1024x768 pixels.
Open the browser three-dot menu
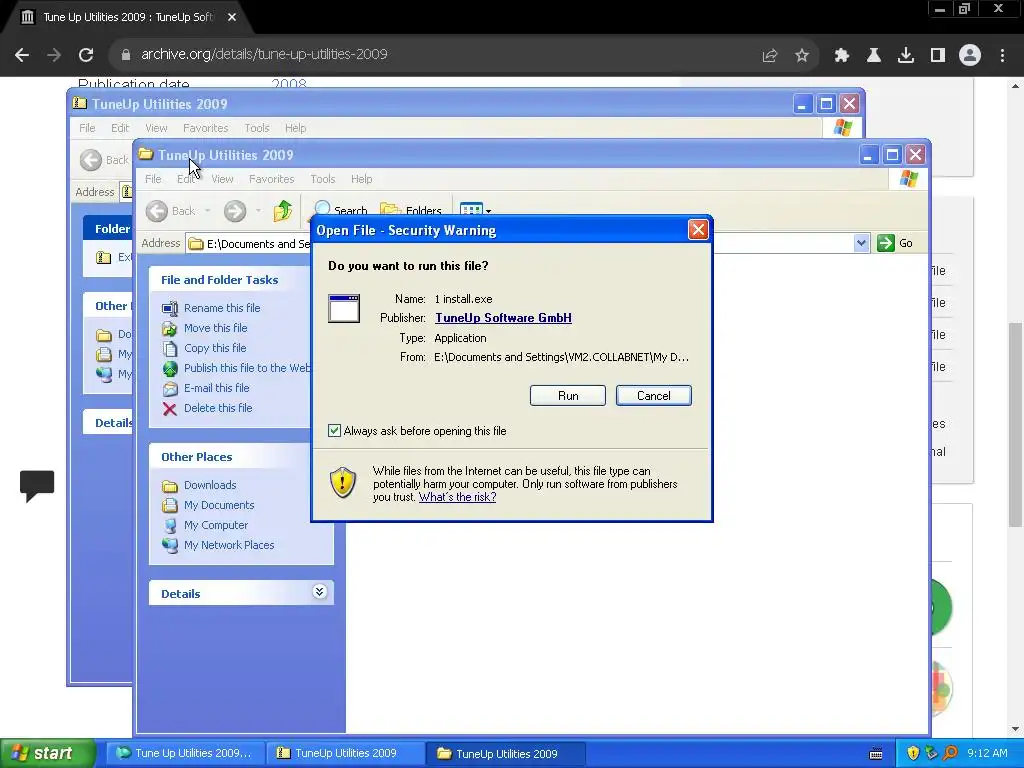[x=1002, y=56]
